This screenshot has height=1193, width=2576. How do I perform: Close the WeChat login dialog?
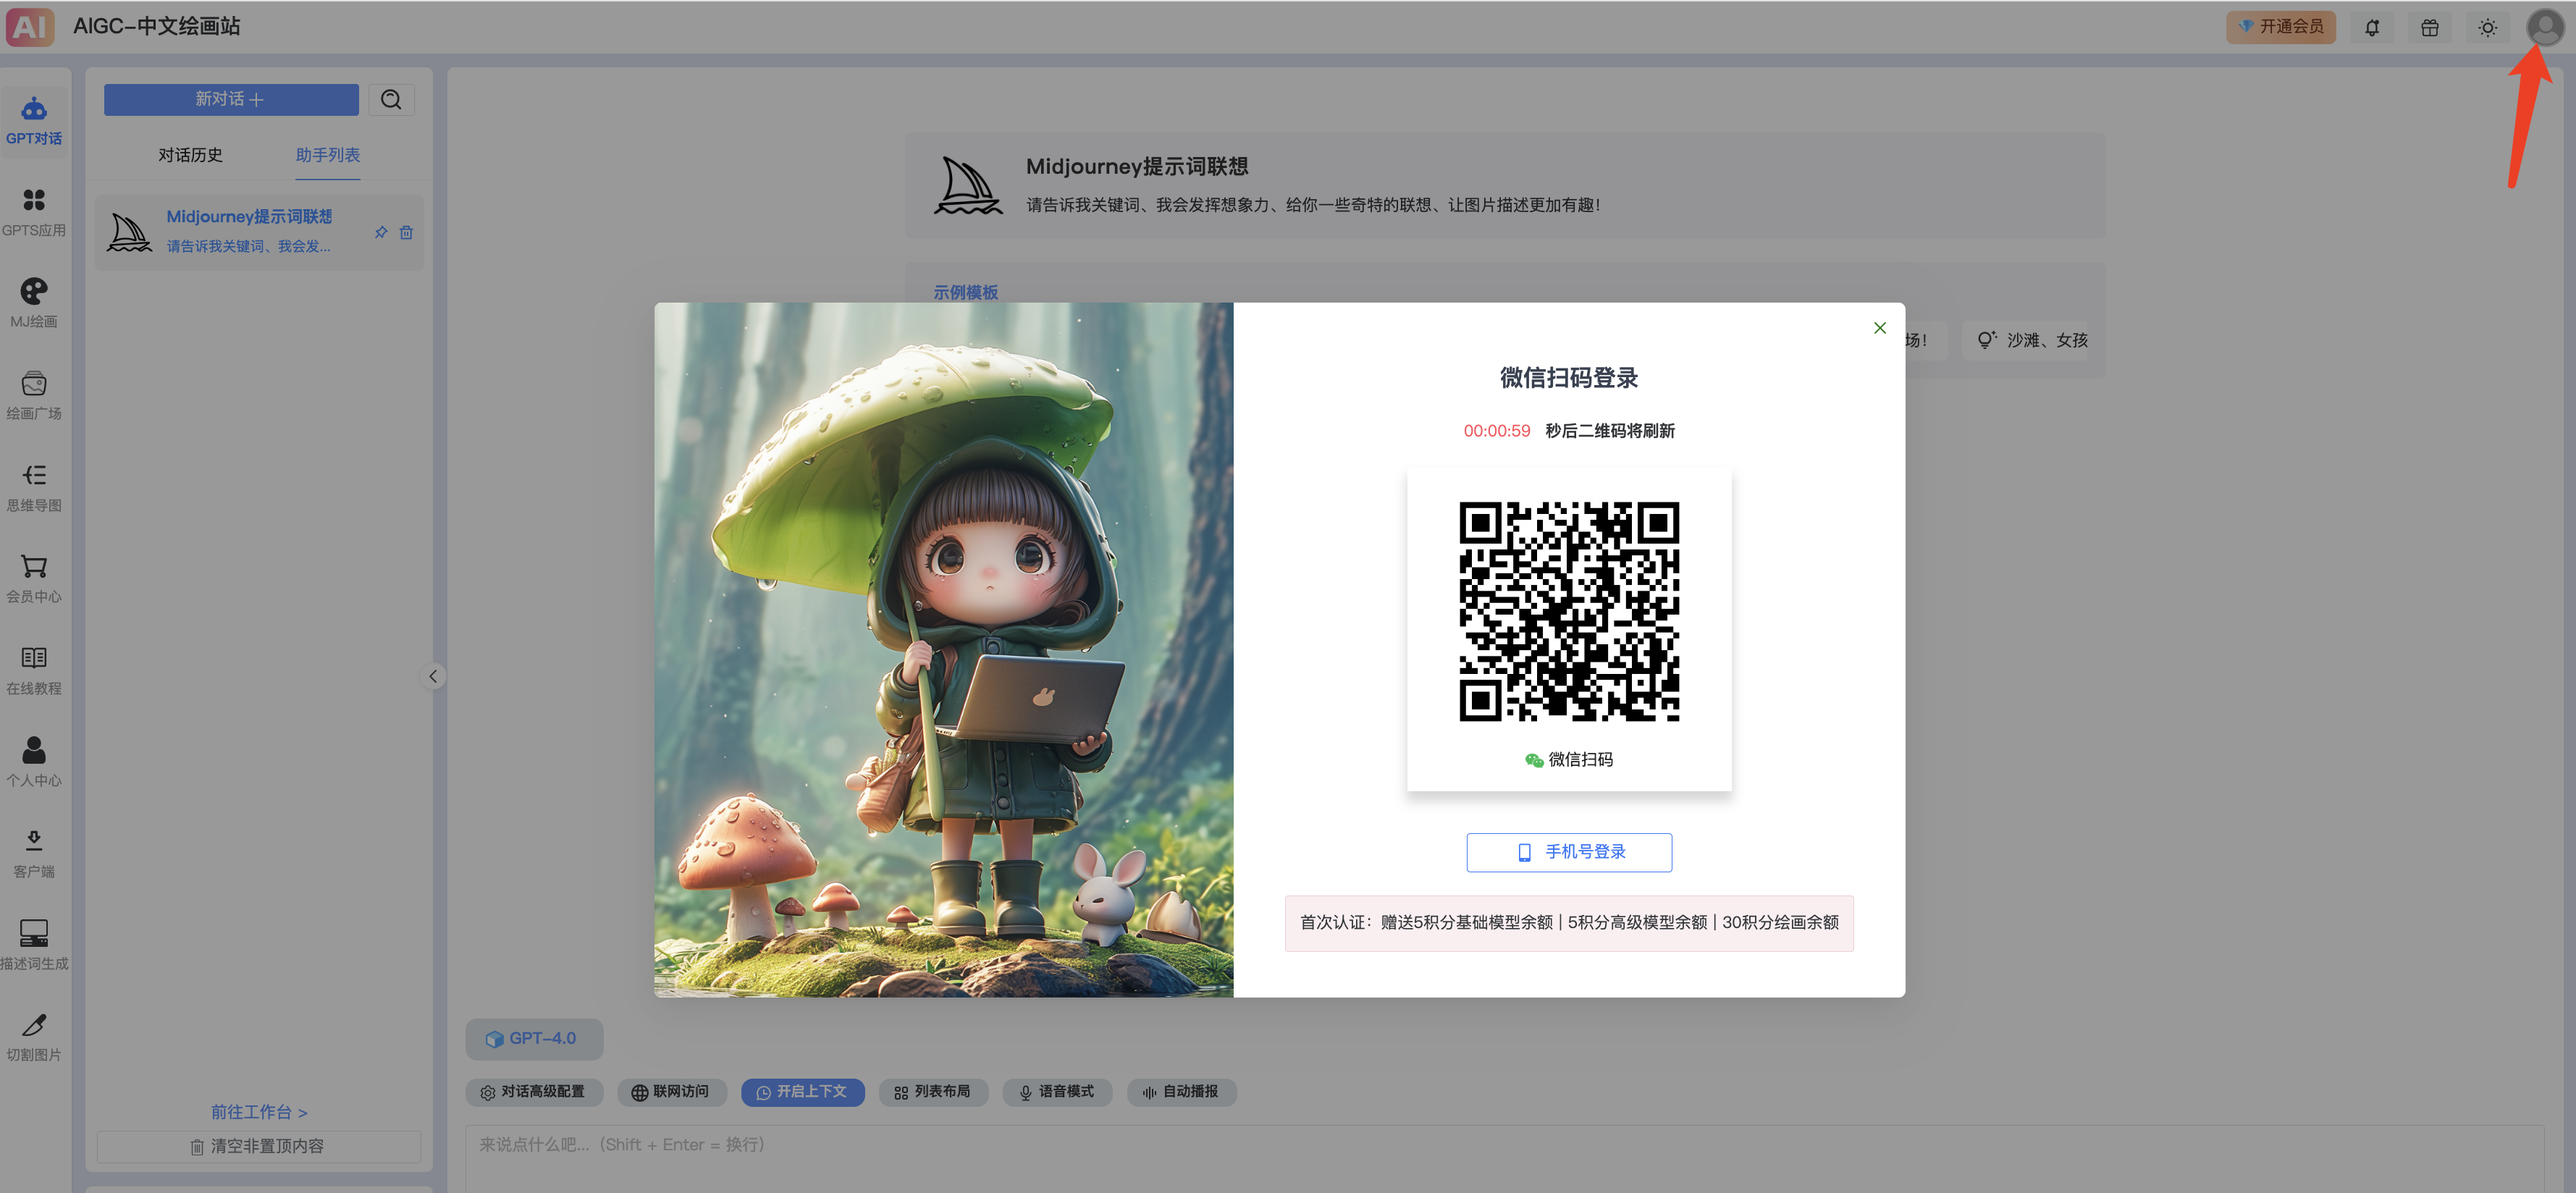tap(1880, 328)
